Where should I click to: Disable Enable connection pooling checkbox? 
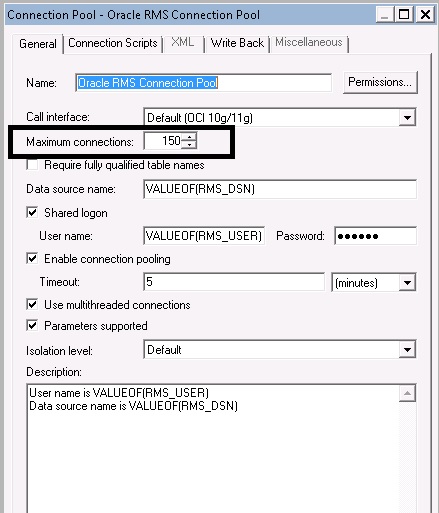[32, 259]
